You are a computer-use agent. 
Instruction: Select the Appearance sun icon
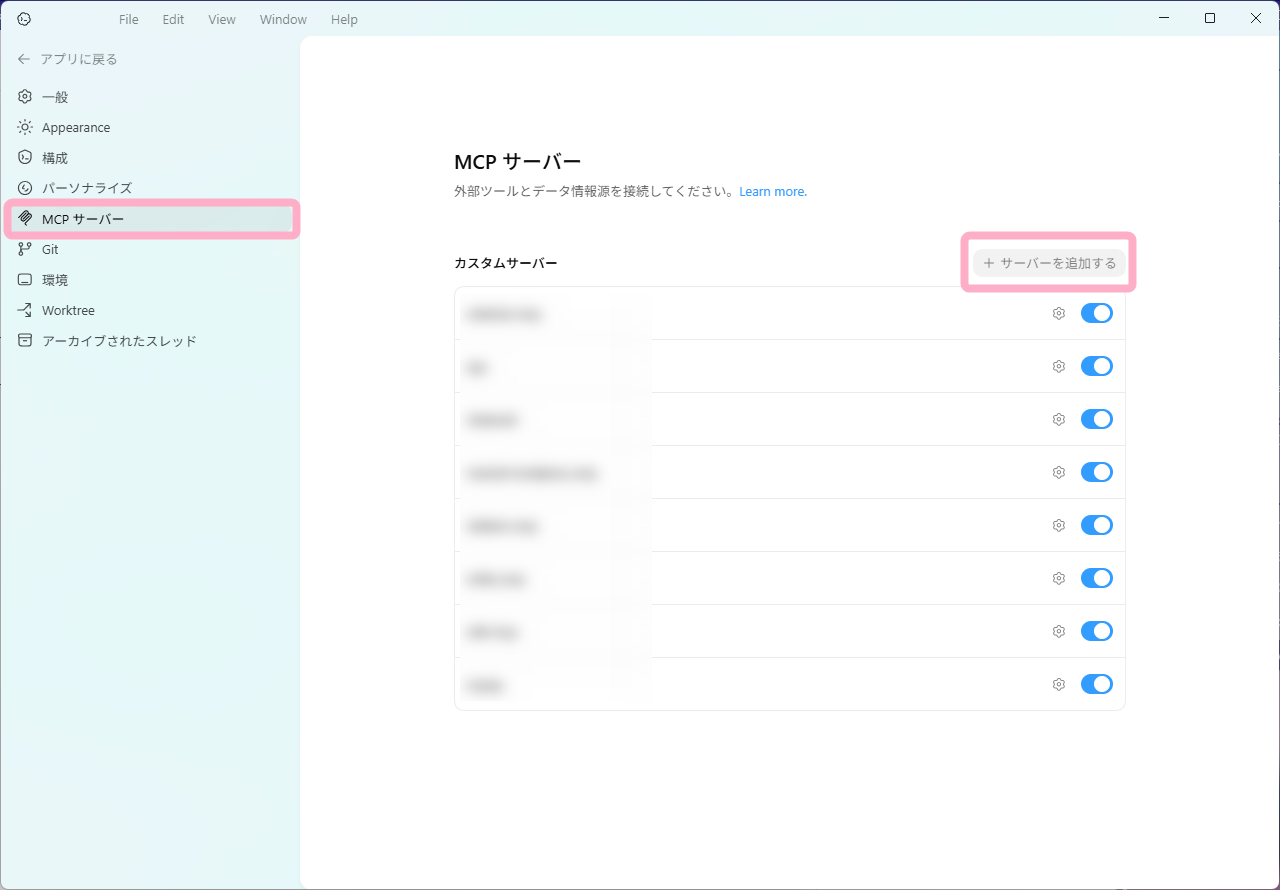coord(25,127)
